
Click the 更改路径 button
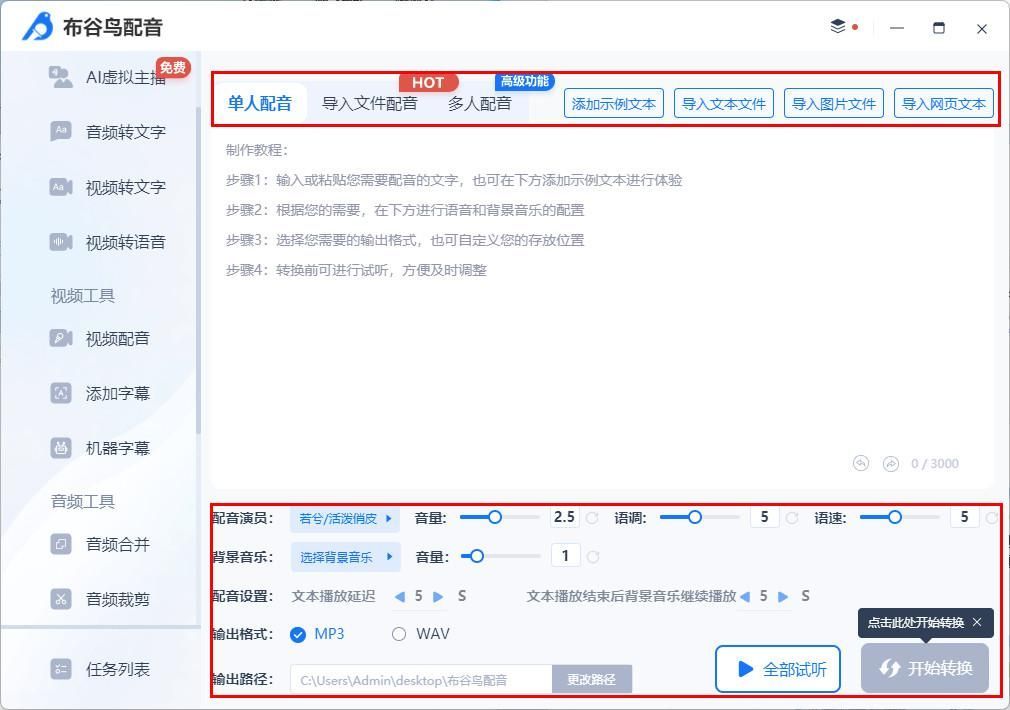[x=592, y=679]
